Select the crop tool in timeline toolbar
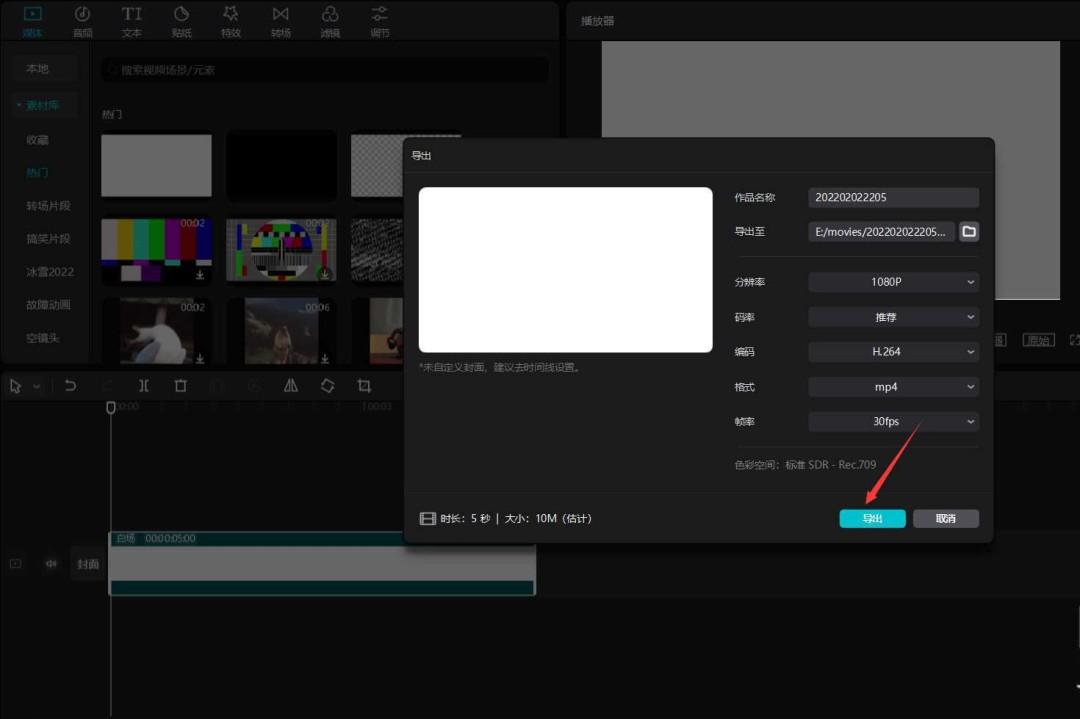Viewport: 1080px width, 719px height. (364, 386)
